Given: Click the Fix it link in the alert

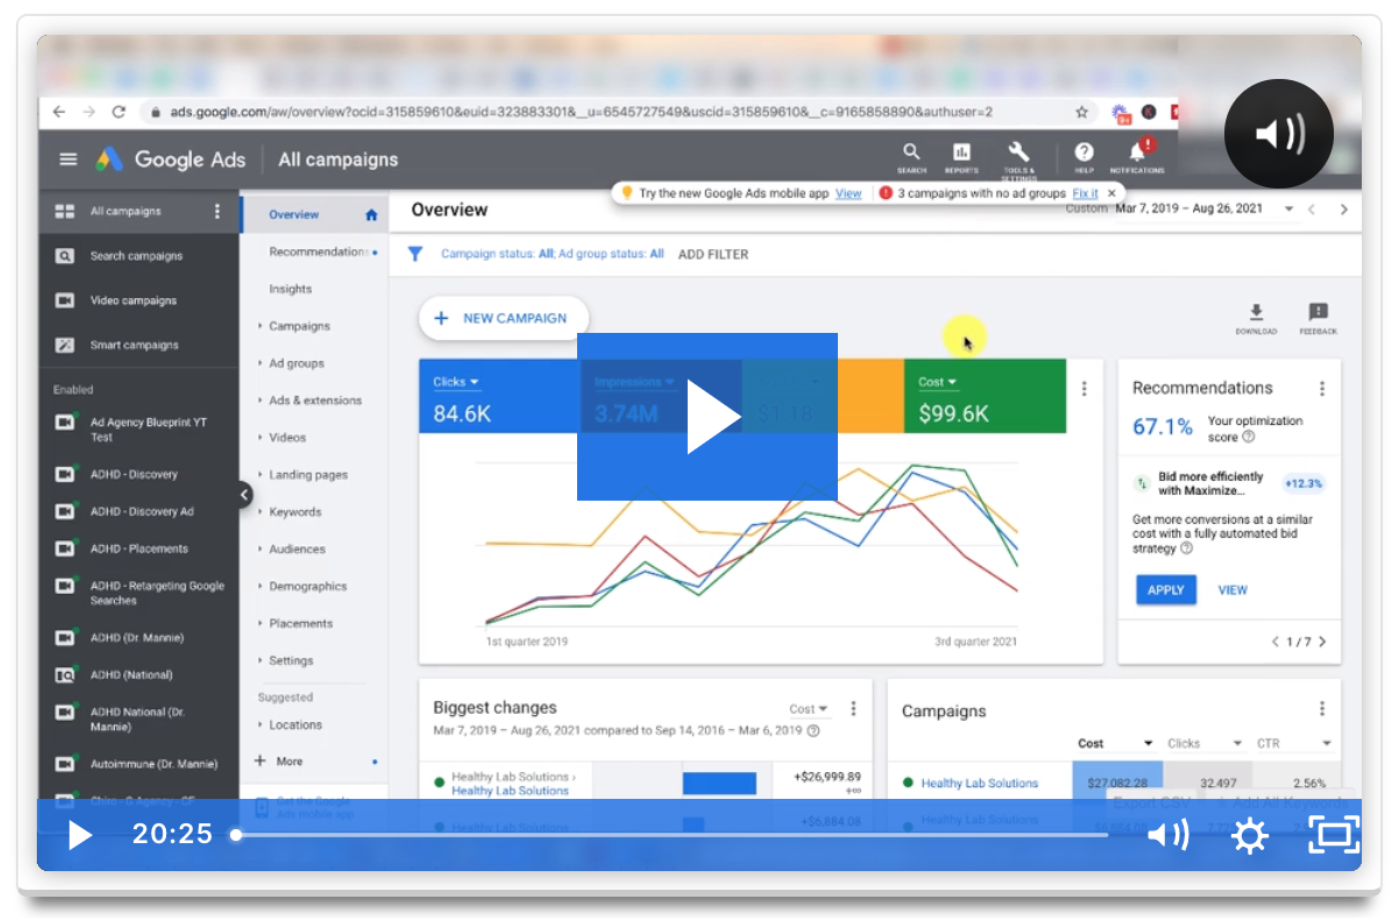Looking at the screenshot, I should (x=1085, y=193).
